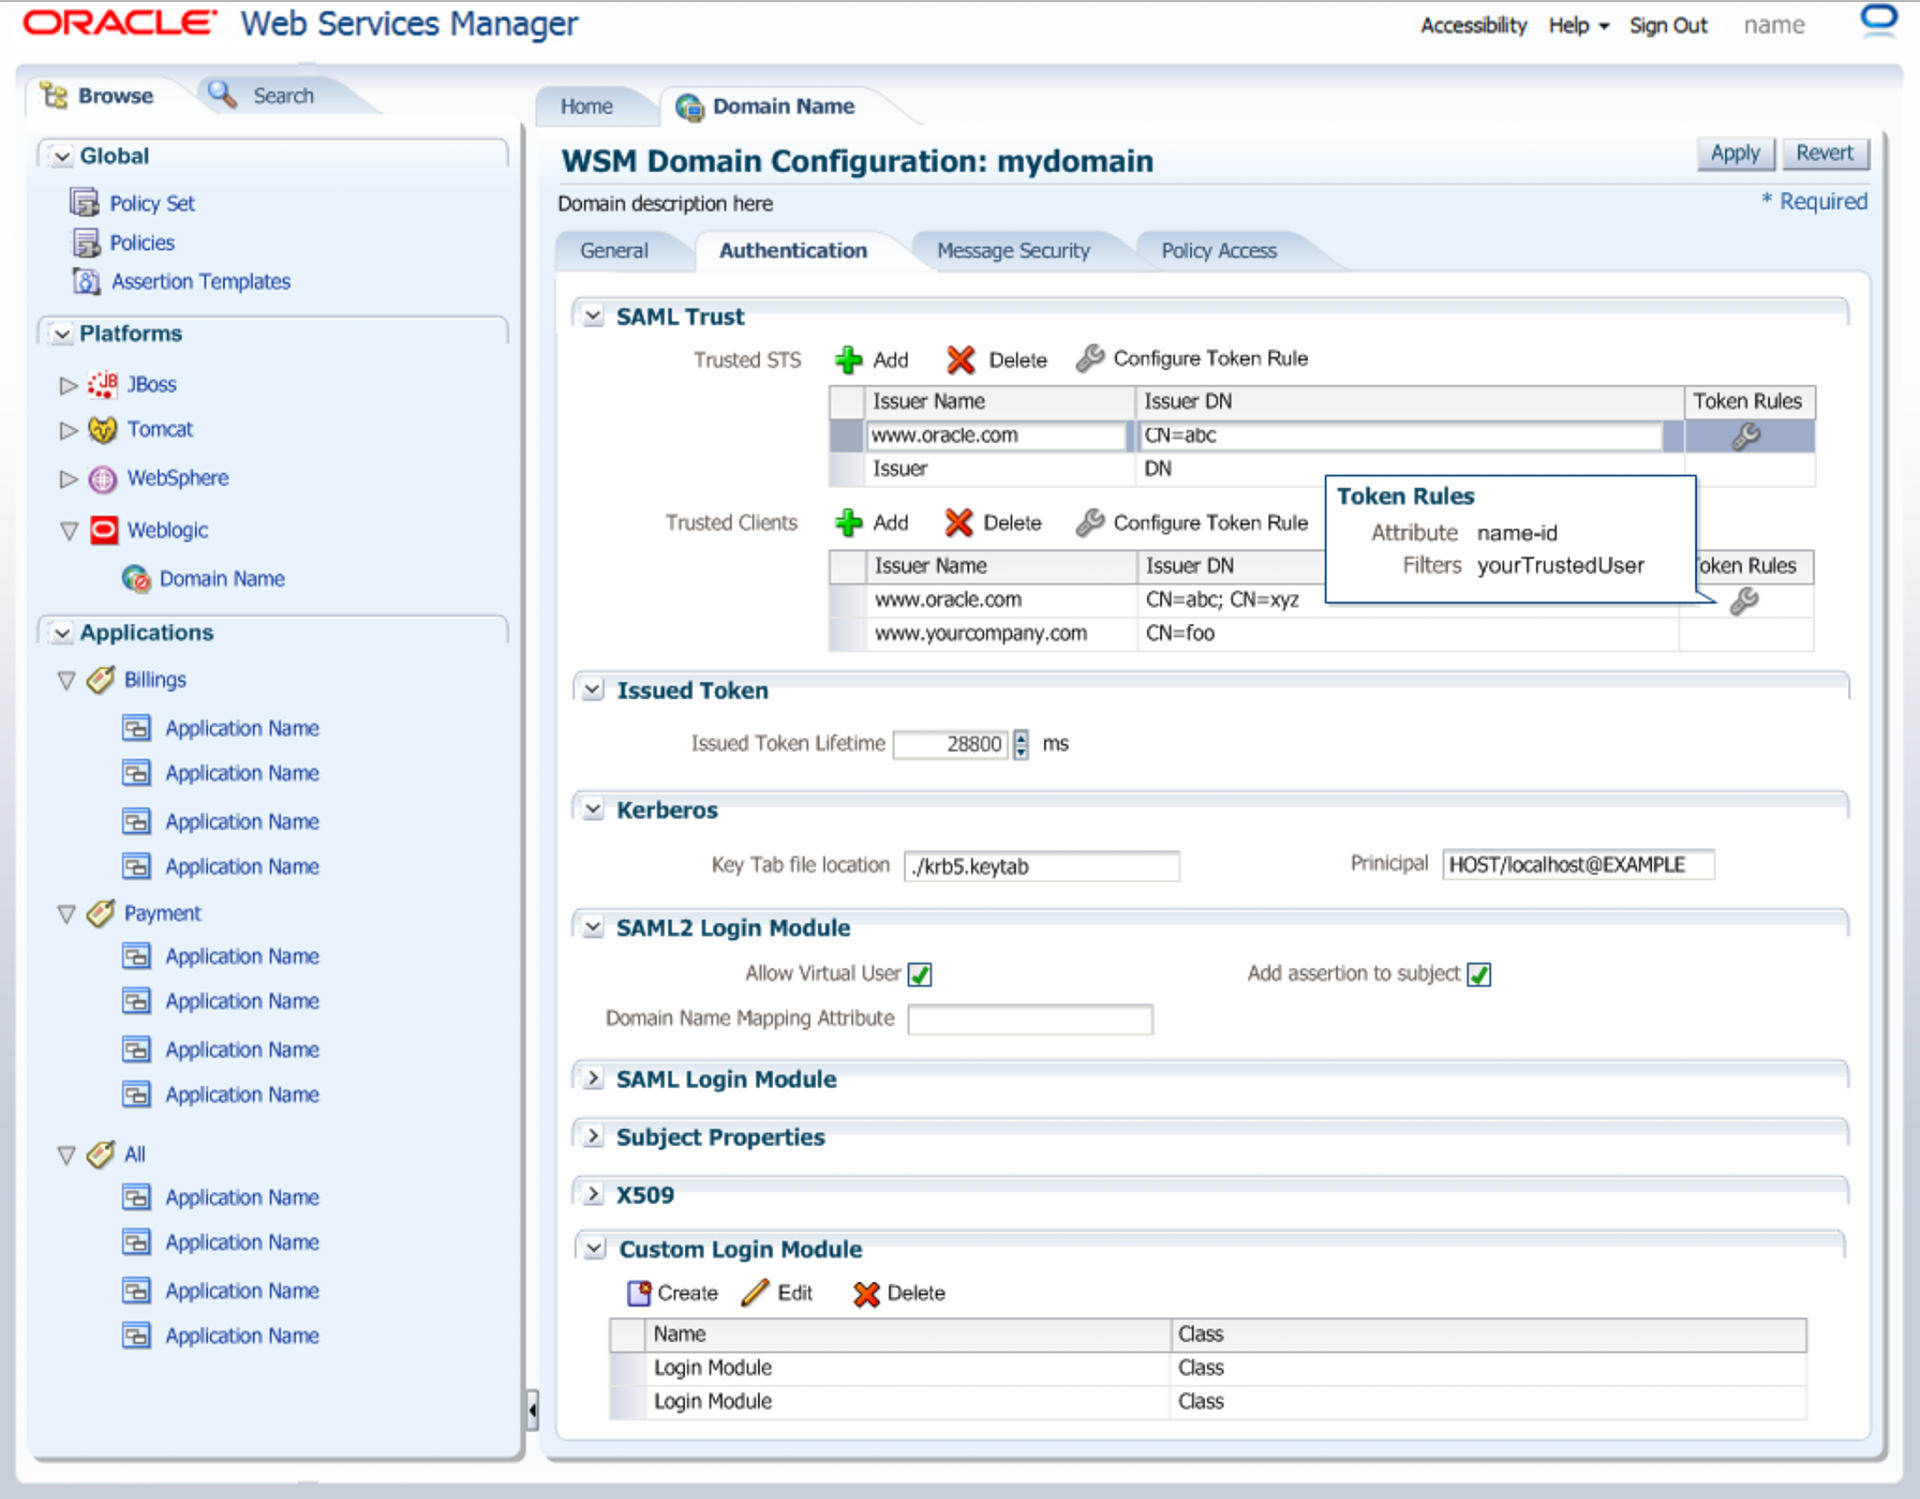Image resolution: width=1920 pixels, height=1499 pixels.
Task: Click the Revert button
Action: (x=1824, y=153)
